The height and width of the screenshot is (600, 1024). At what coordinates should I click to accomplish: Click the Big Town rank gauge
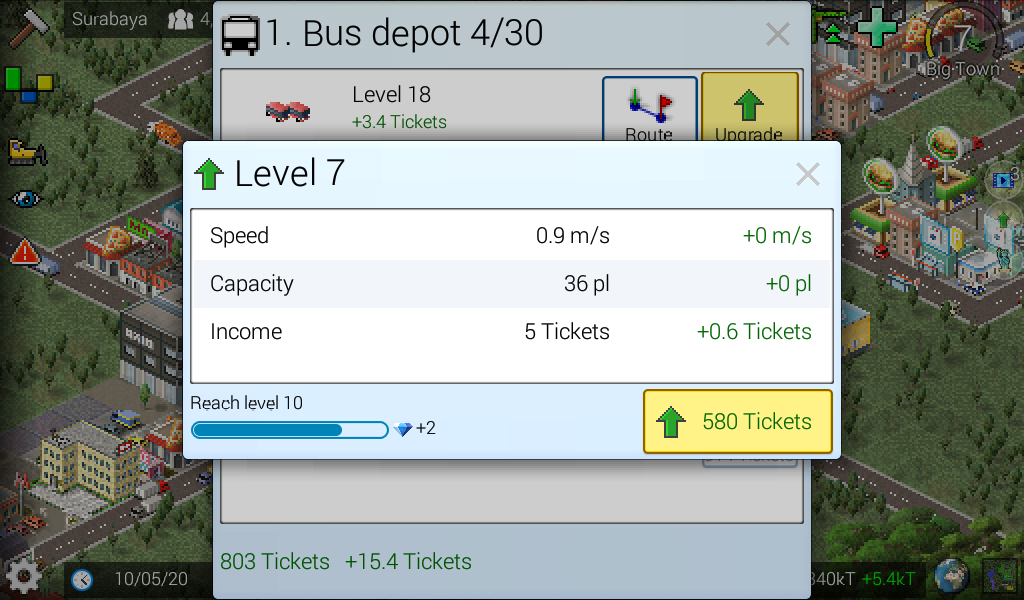tap(964, 40)
